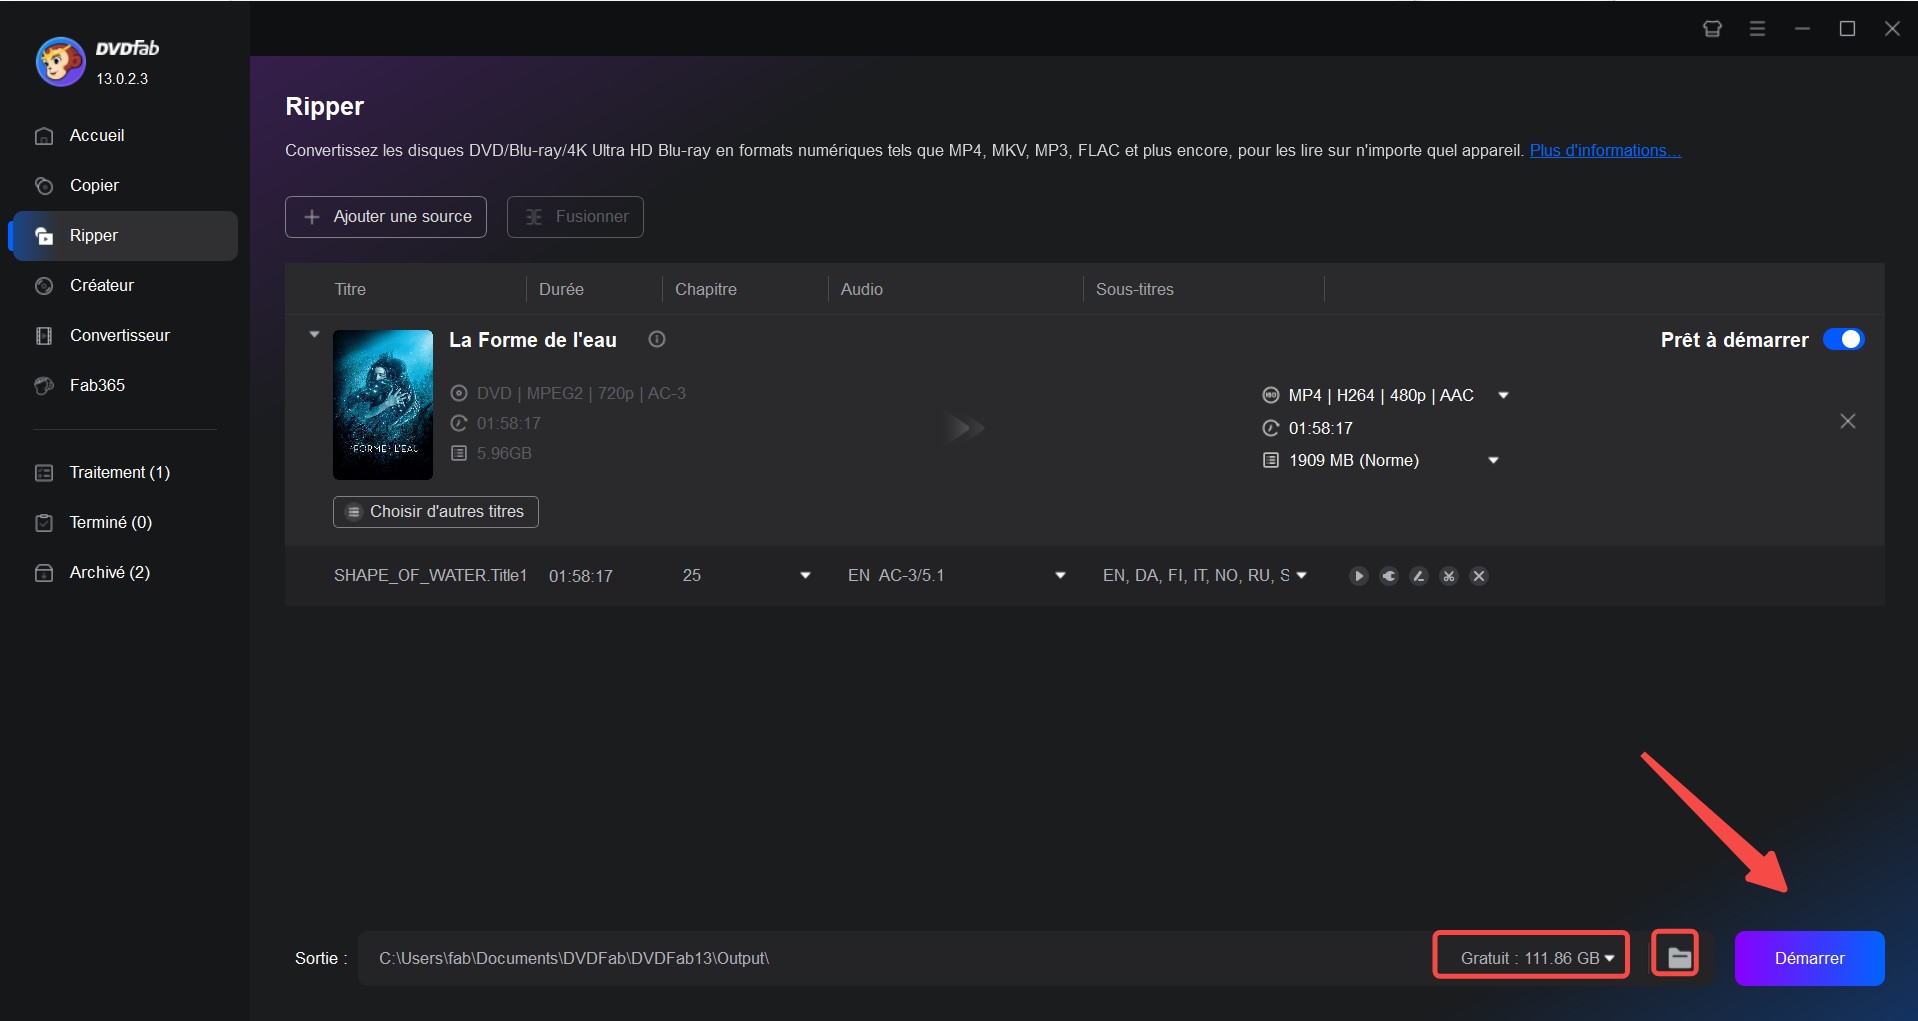Click DVD | MPEG2 | 720p | AC-3 source info

[581, 393]
